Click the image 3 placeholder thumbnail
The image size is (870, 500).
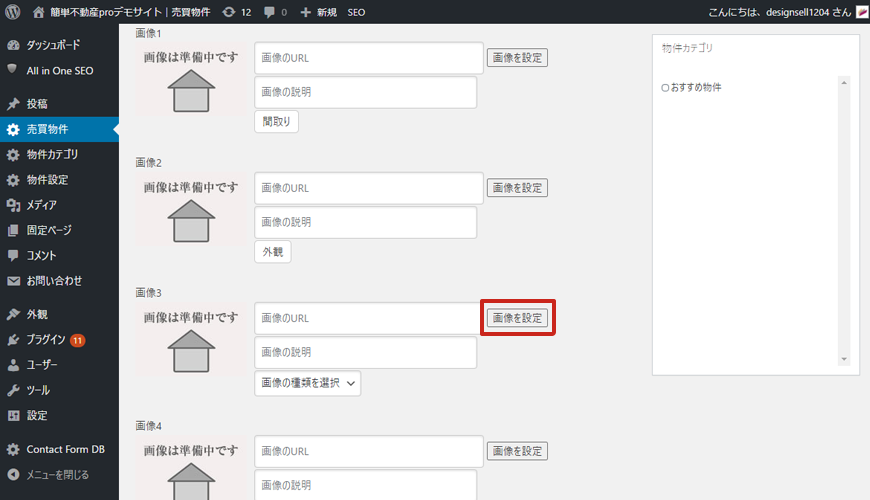pos(191,340)
